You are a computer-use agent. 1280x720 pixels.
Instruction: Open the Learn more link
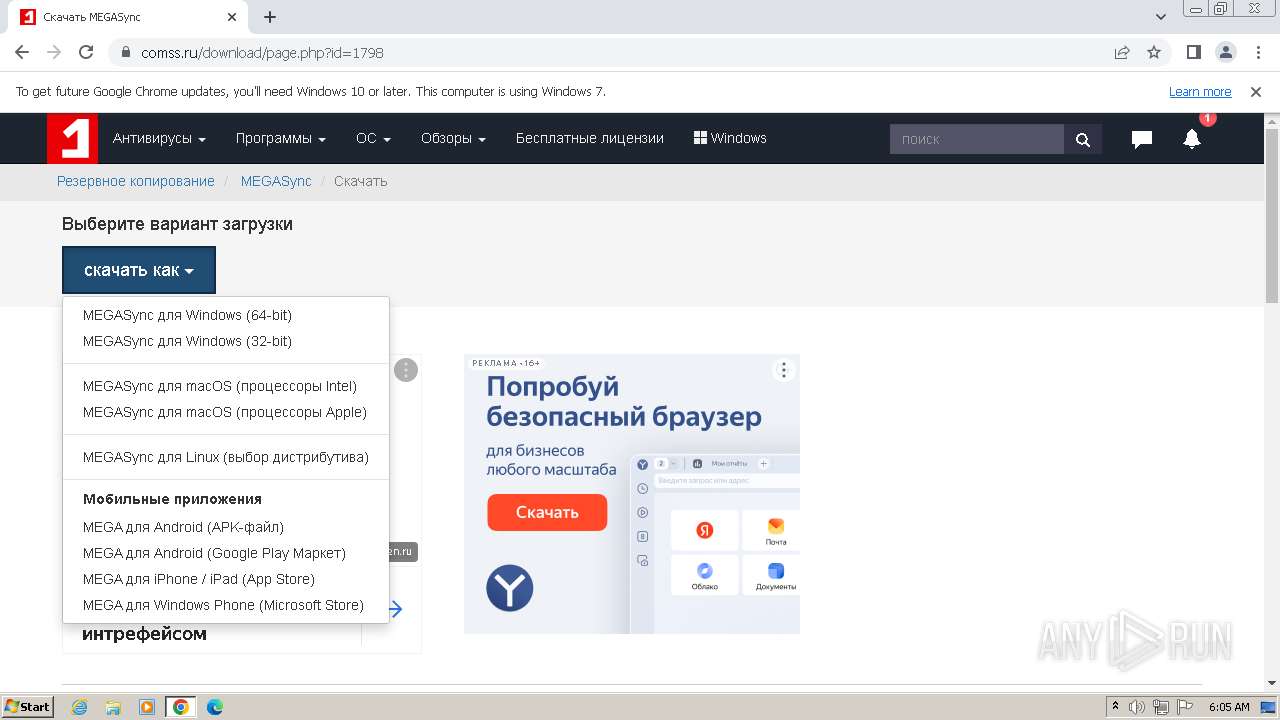pos(1200,92)
